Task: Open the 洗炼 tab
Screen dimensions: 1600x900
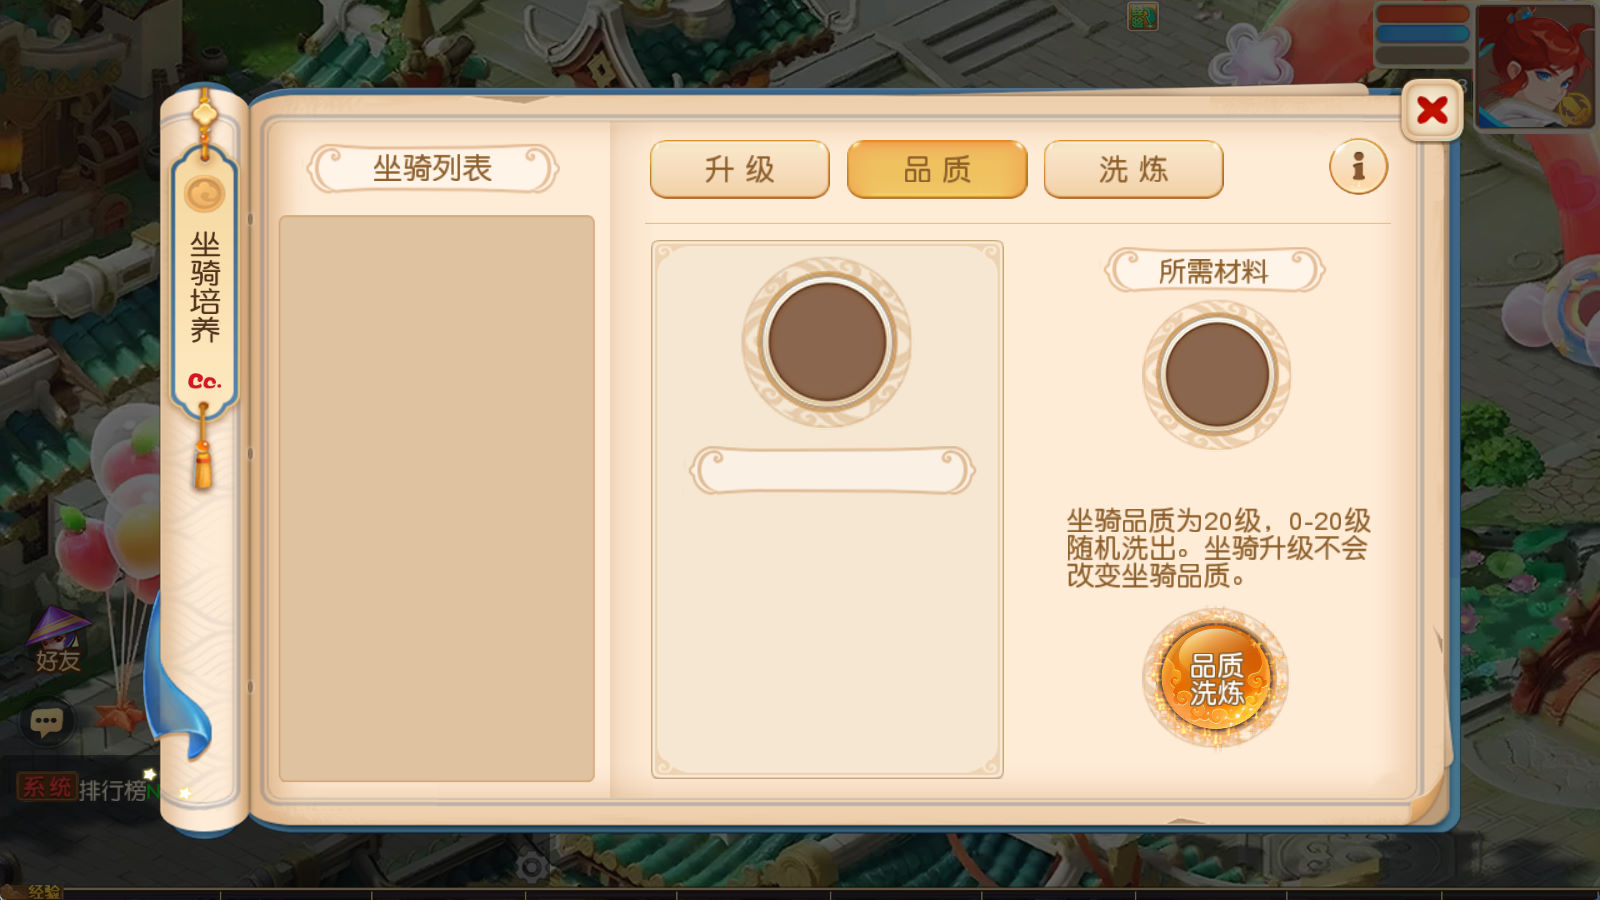Action: (1133, 169)
